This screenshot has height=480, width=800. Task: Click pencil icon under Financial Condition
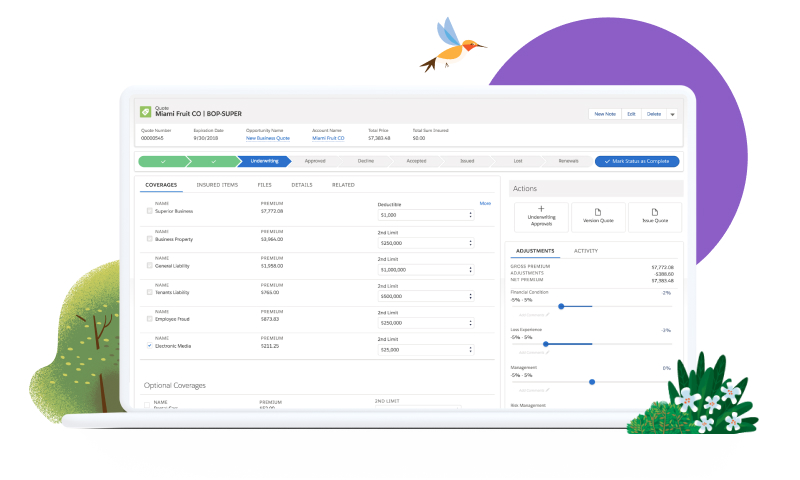click(547, 314)
